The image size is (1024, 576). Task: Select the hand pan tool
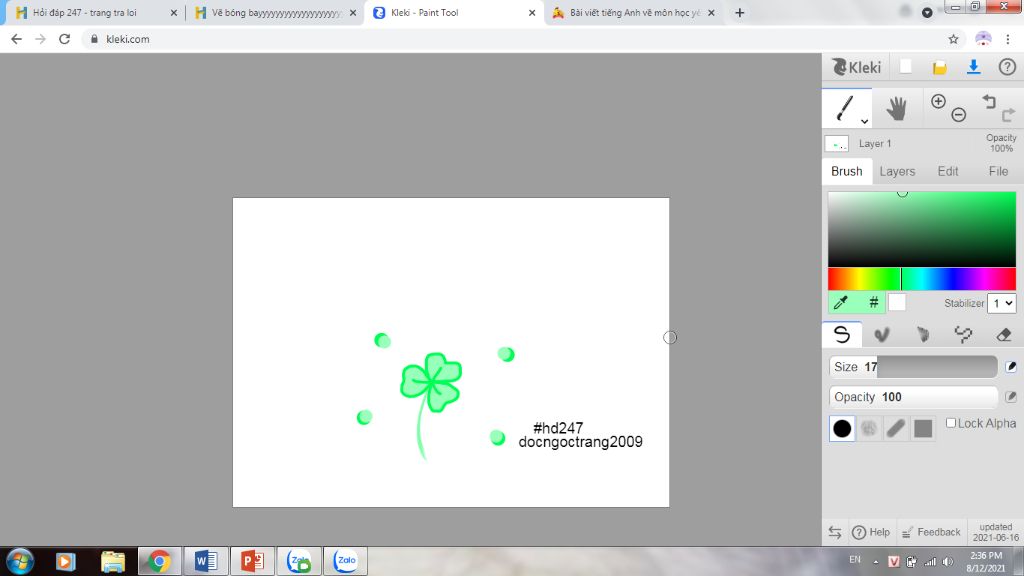(897, 108)
